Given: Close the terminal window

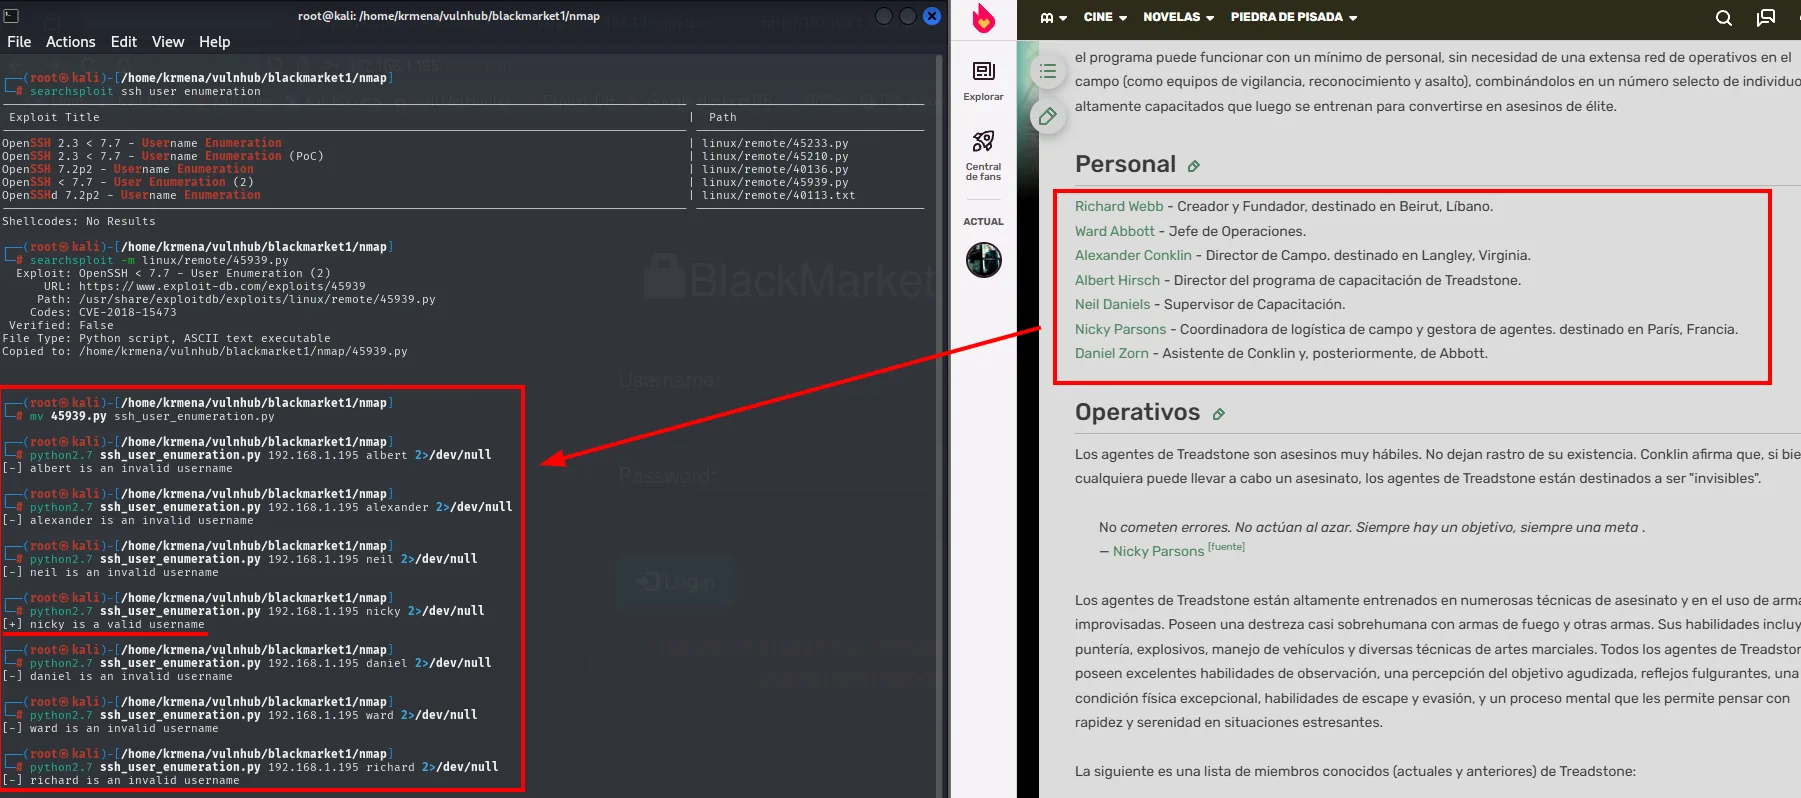Looking at the screenshot, I should click(x=931, y=16).
